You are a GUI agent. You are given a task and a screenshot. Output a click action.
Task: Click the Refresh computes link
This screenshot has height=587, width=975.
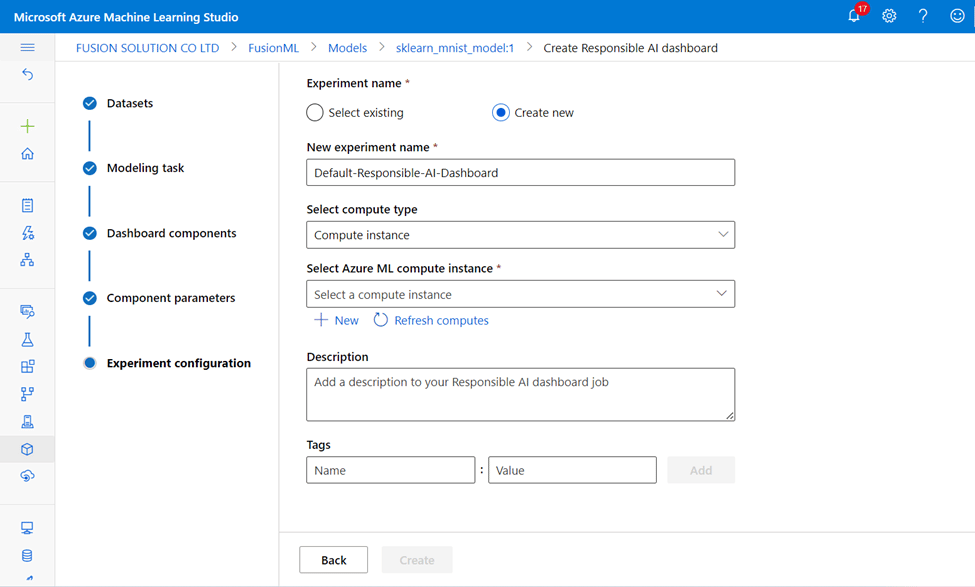click(441, 320)
